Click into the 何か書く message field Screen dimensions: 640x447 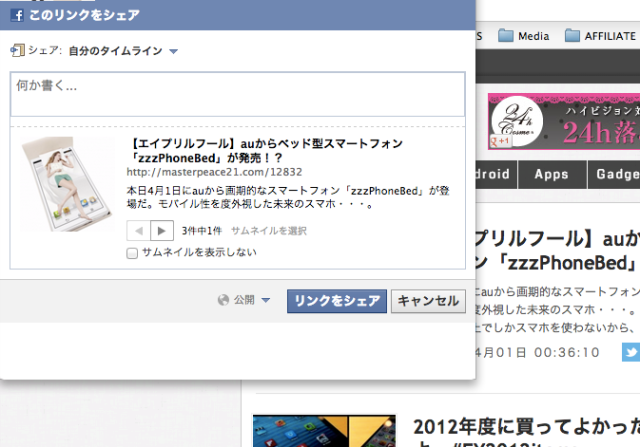[238, 94]
